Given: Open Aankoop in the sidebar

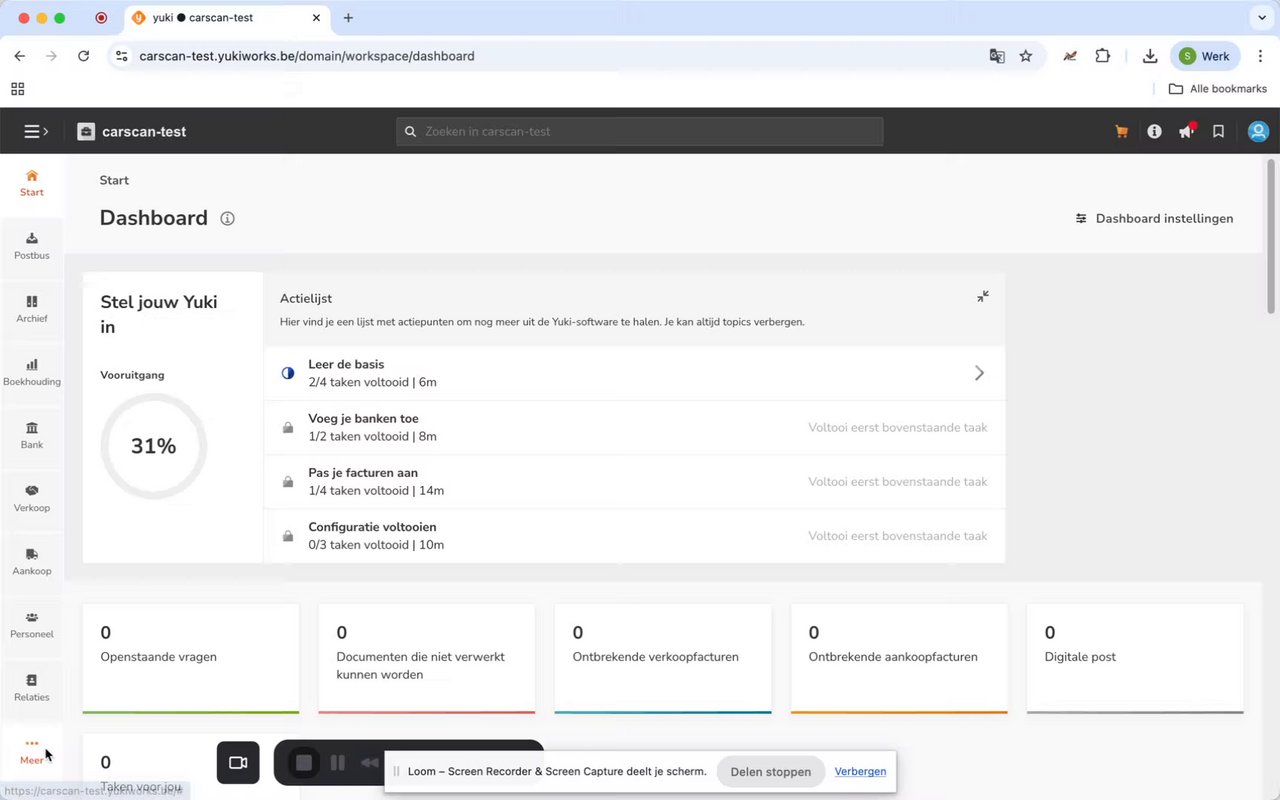Looking at the screenshot, I should pyautogui.click(x=32, y=560).
